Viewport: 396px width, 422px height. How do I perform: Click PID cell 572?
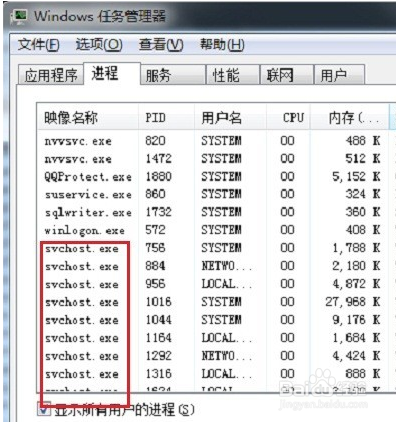[155, 230]
